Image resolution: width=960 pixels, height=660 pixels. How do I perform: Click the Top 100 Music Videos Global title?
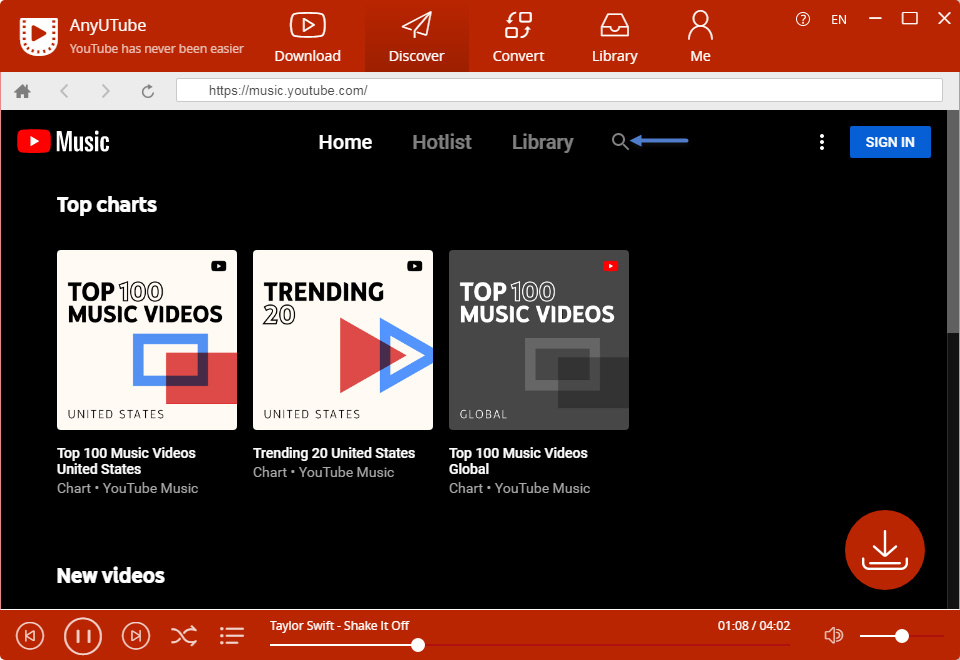[518, 461]
